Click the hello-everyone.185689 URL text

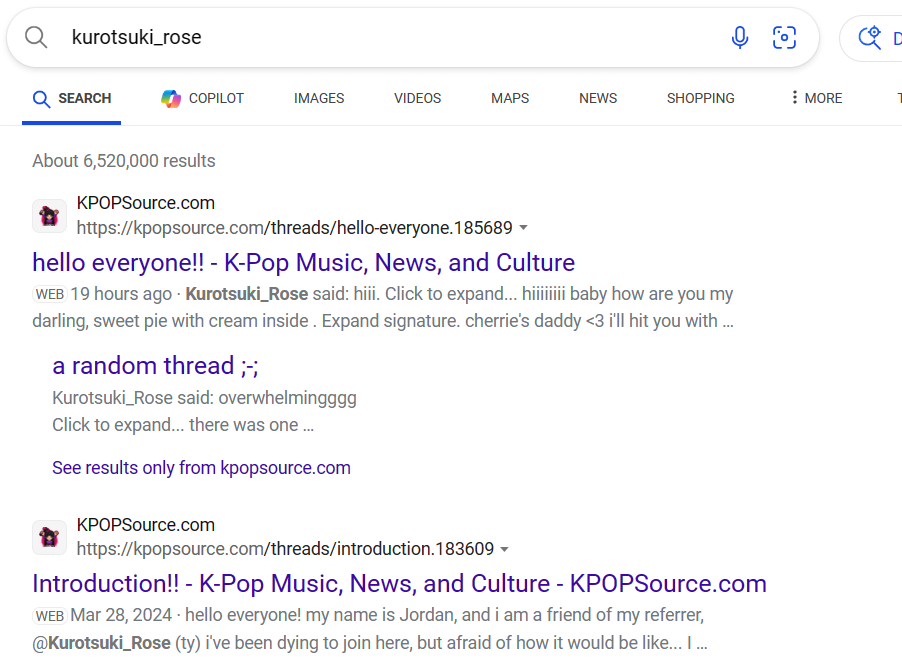pyautogui.click(x=295, y=228)
